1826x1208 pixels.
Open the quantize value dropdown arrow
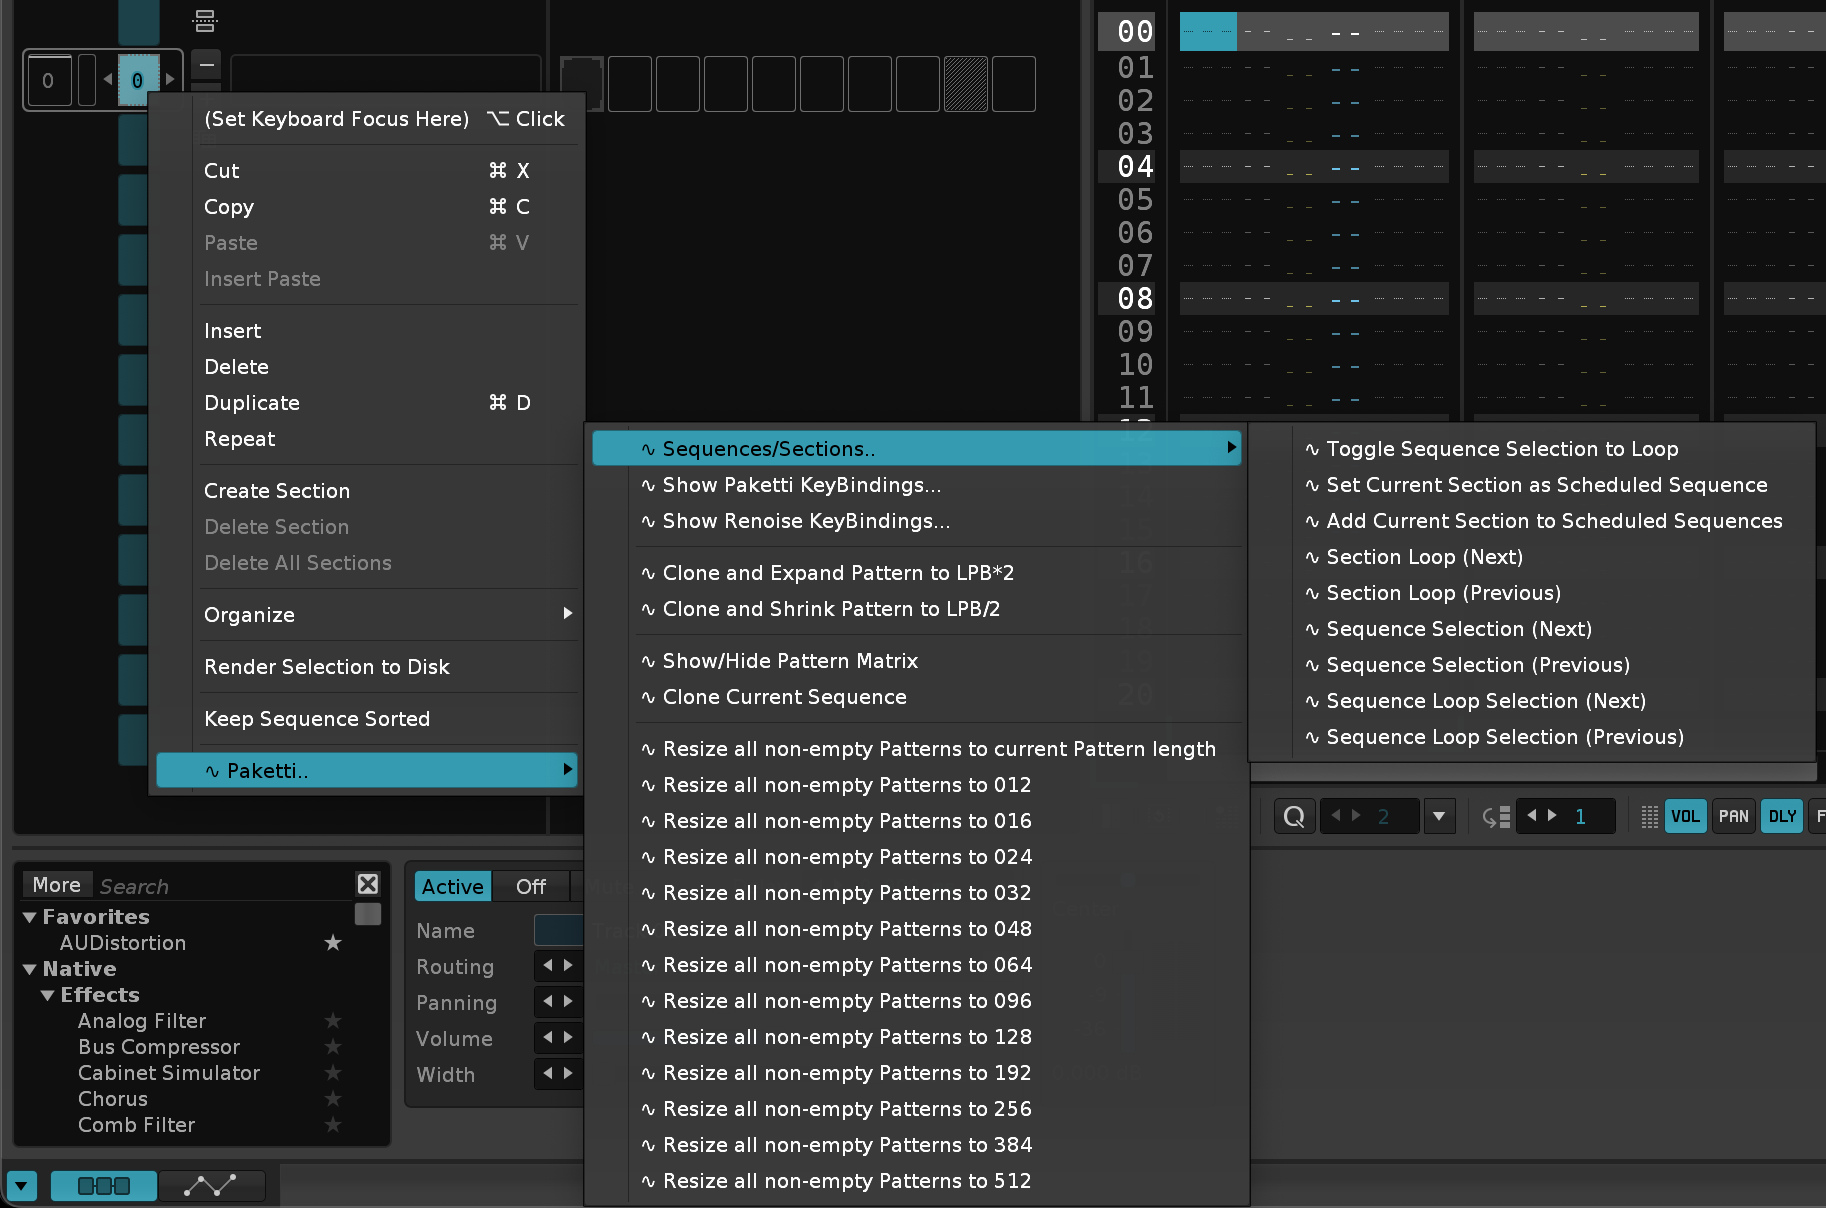(x=1438, y=817)
